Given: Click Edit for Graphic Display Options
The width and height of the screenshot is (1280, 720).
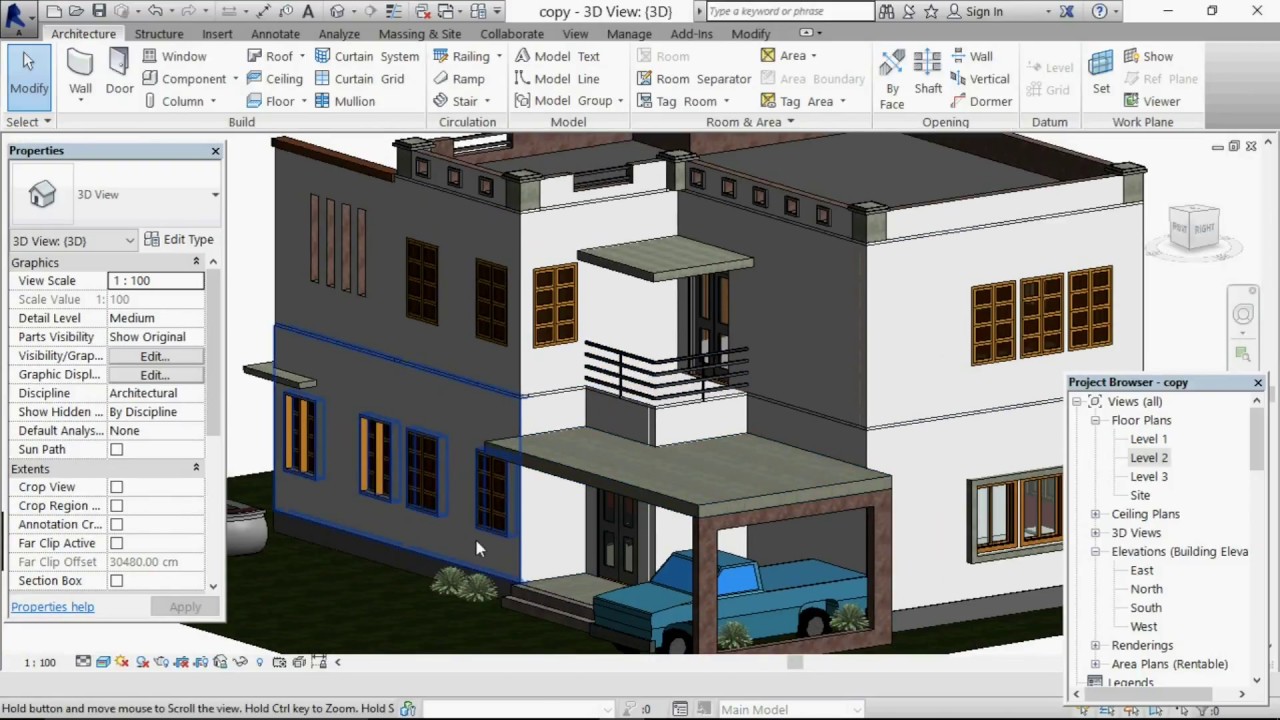Looking at the screenshot, I should (x=155, y=375).
